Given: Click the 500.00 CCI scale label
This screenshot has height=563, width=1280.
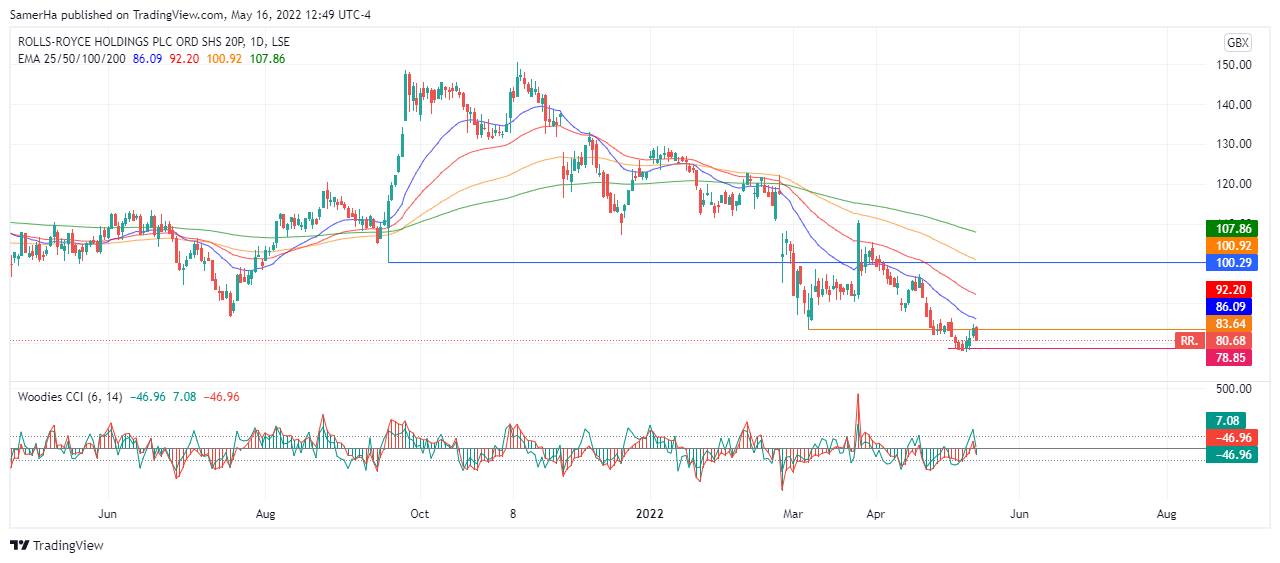Looking at the screenshot, I should tap(1229, 388).
